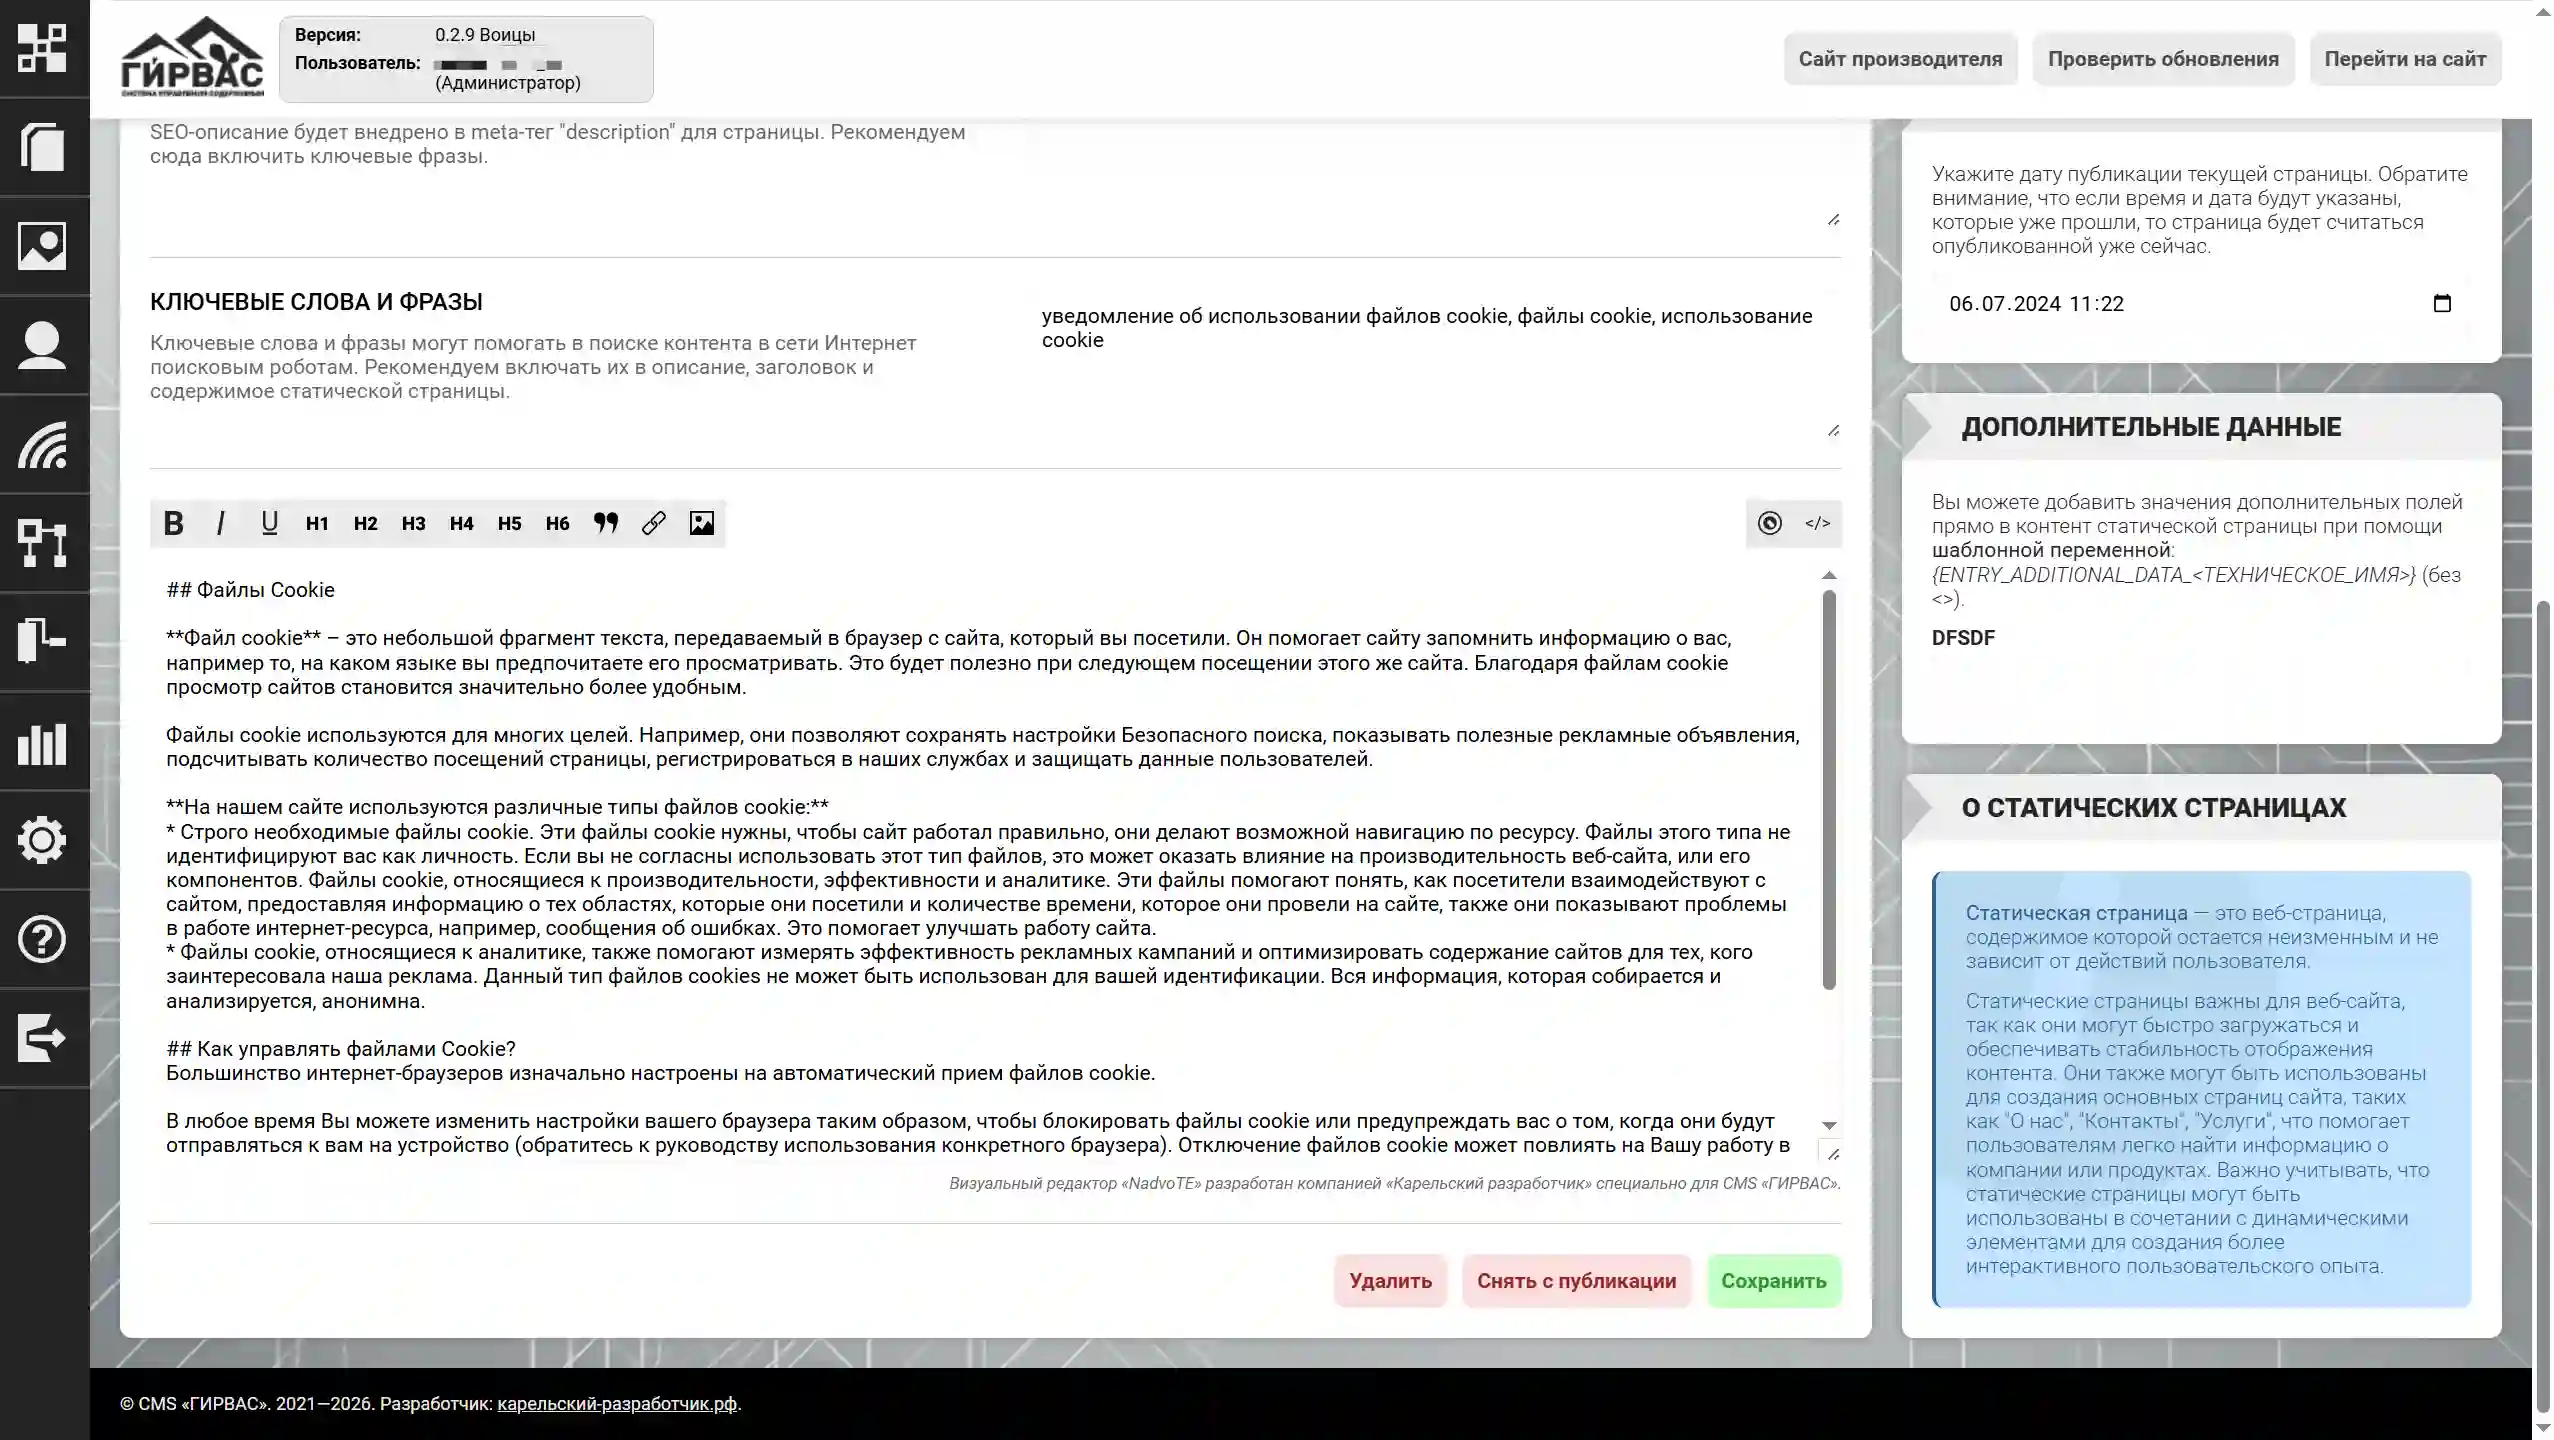
Task: Toggle underline formatting
Action: coord(269,523)
